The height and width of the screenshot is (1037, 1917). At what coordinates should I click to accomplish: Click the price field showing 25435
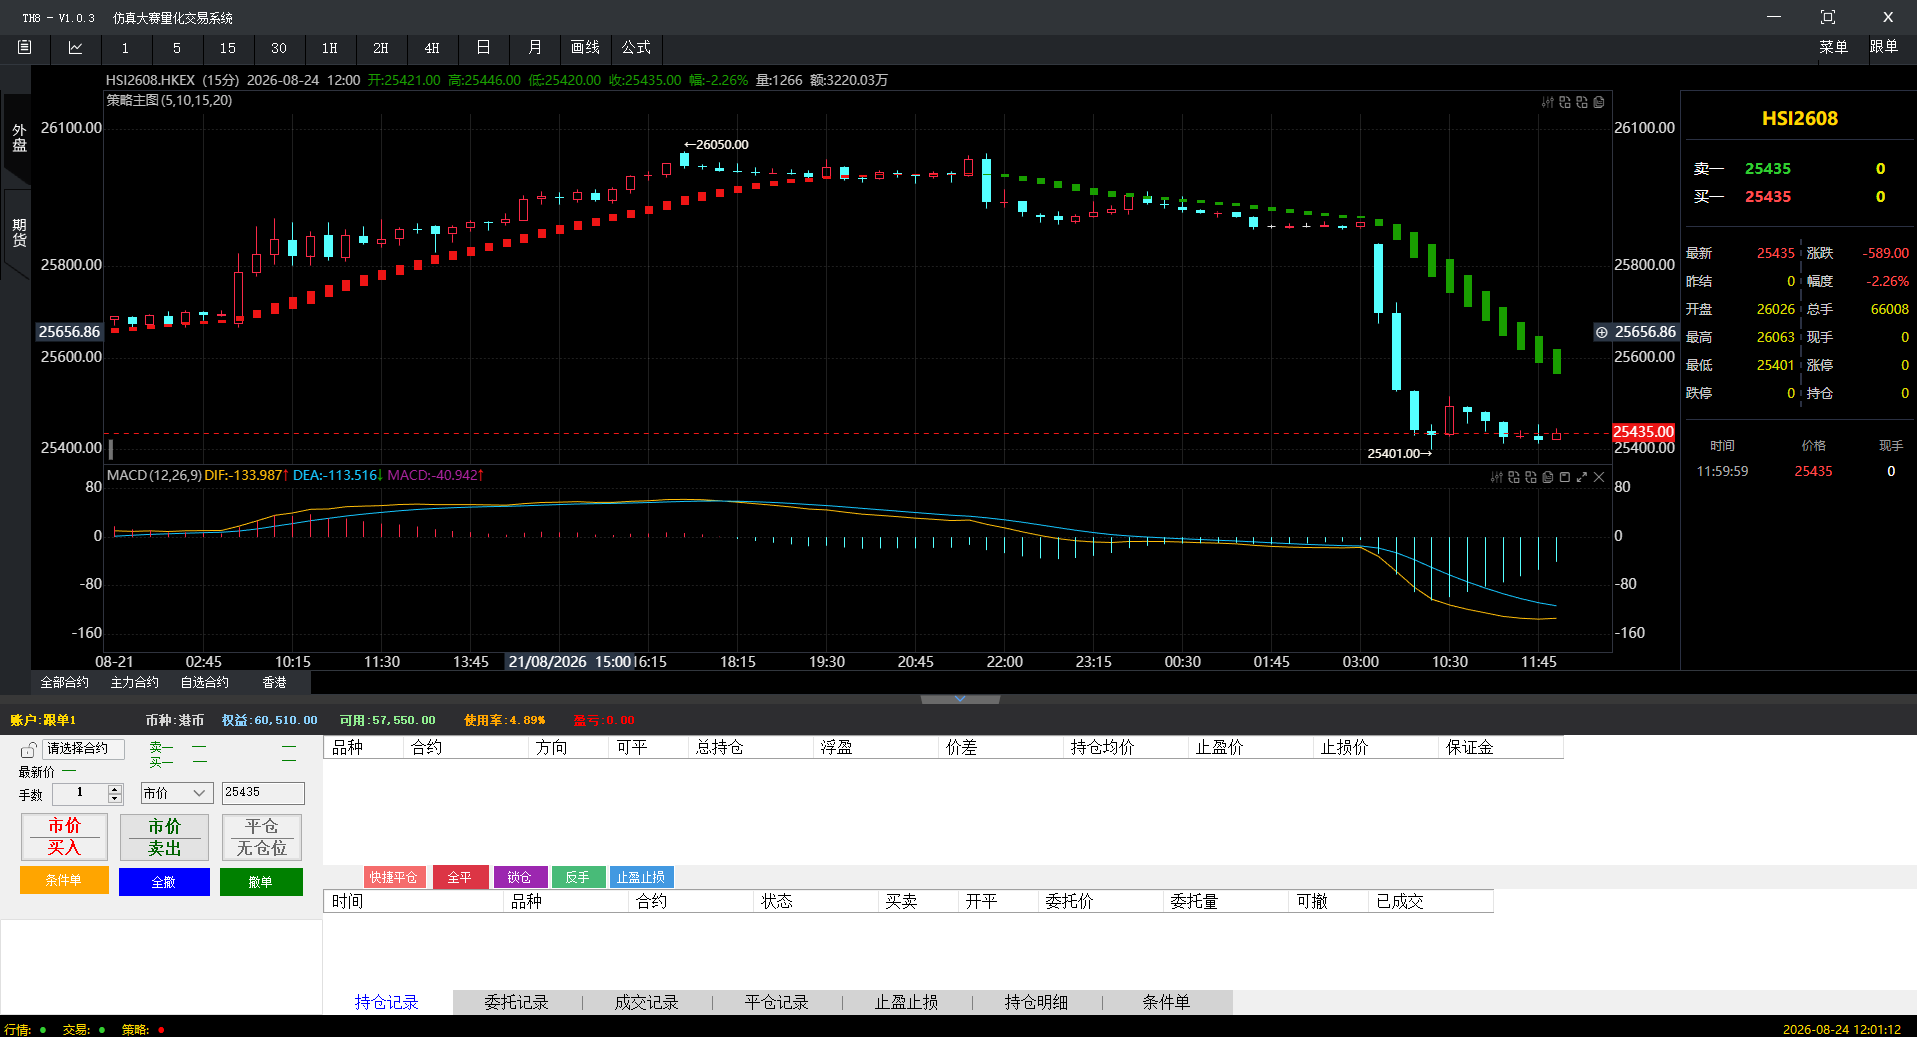click(263, 793)
